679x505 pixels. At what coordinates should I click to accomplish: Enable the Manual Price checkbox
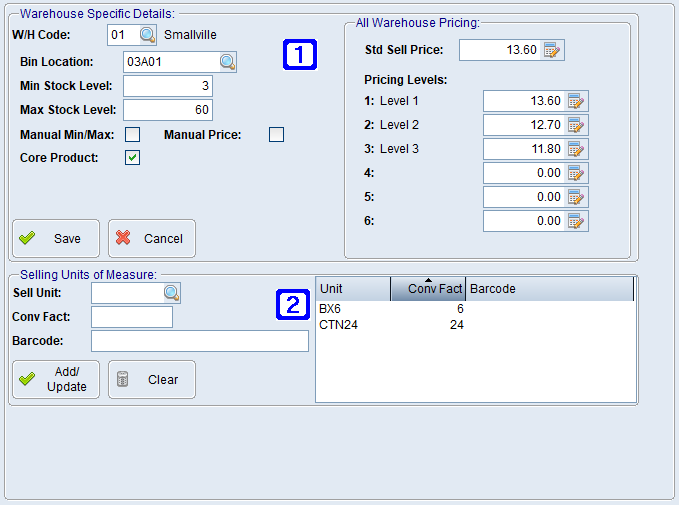[276, 135]
